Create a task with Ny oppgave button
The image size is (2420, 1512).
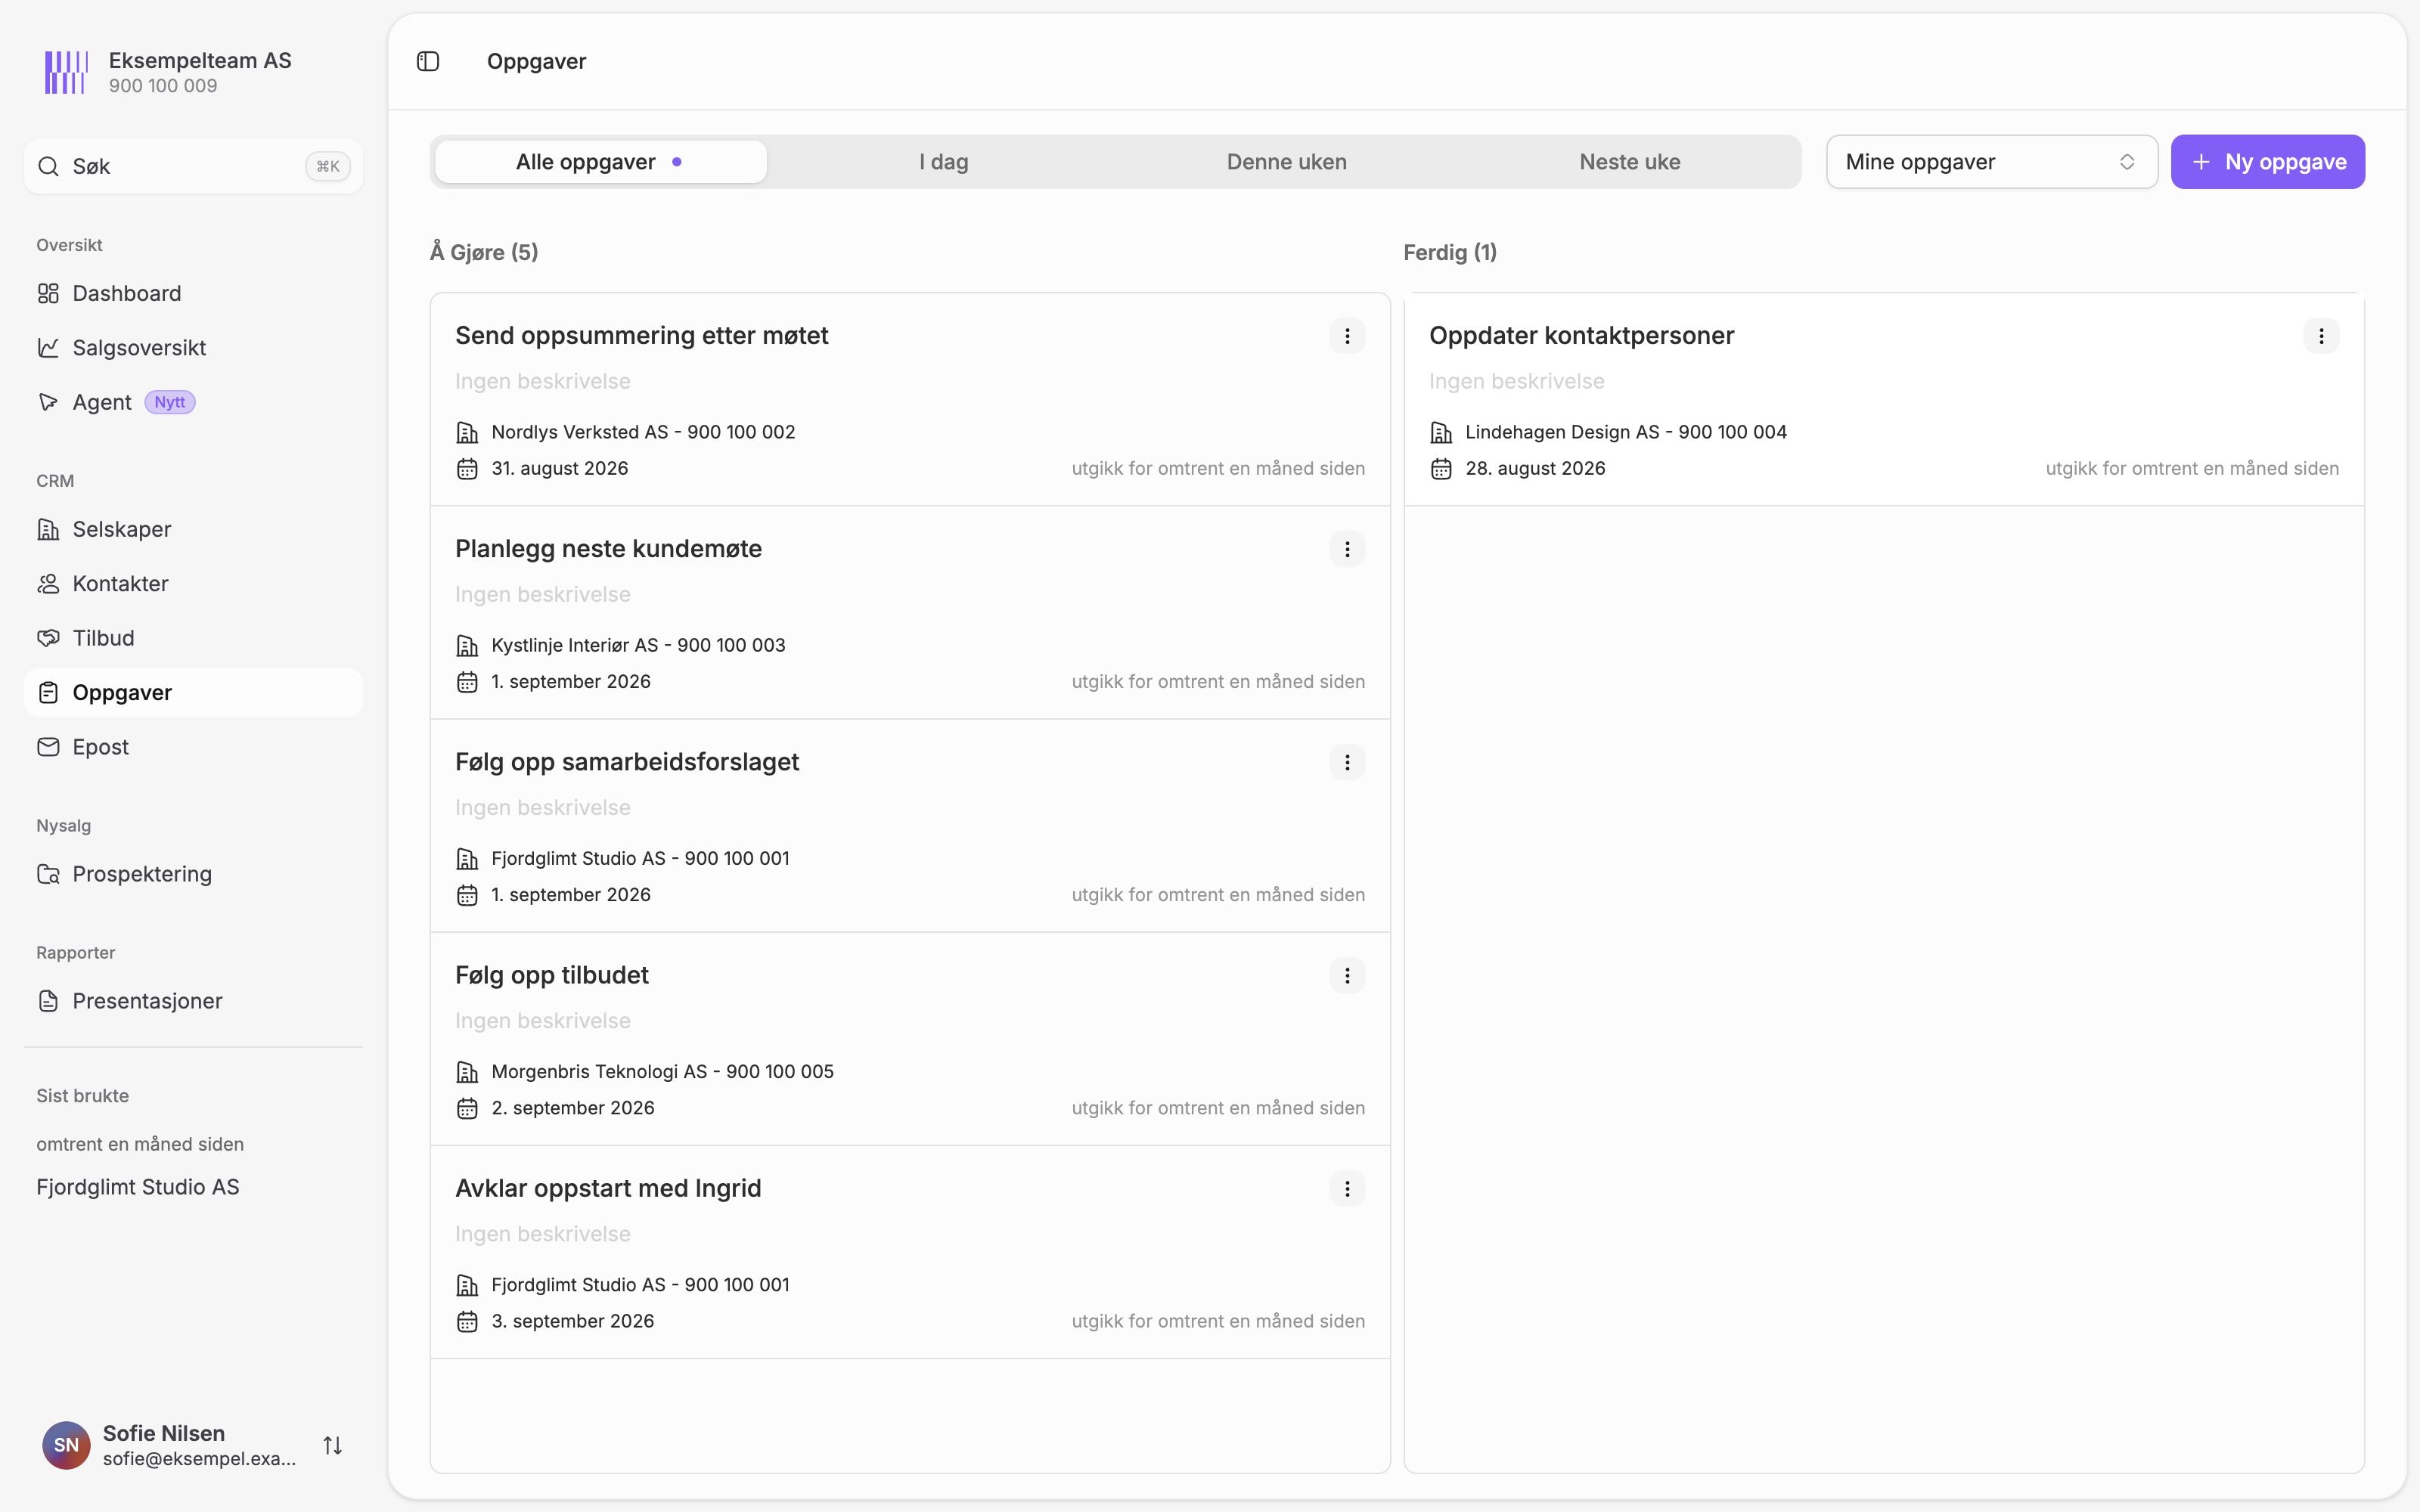coord(2267,162)
